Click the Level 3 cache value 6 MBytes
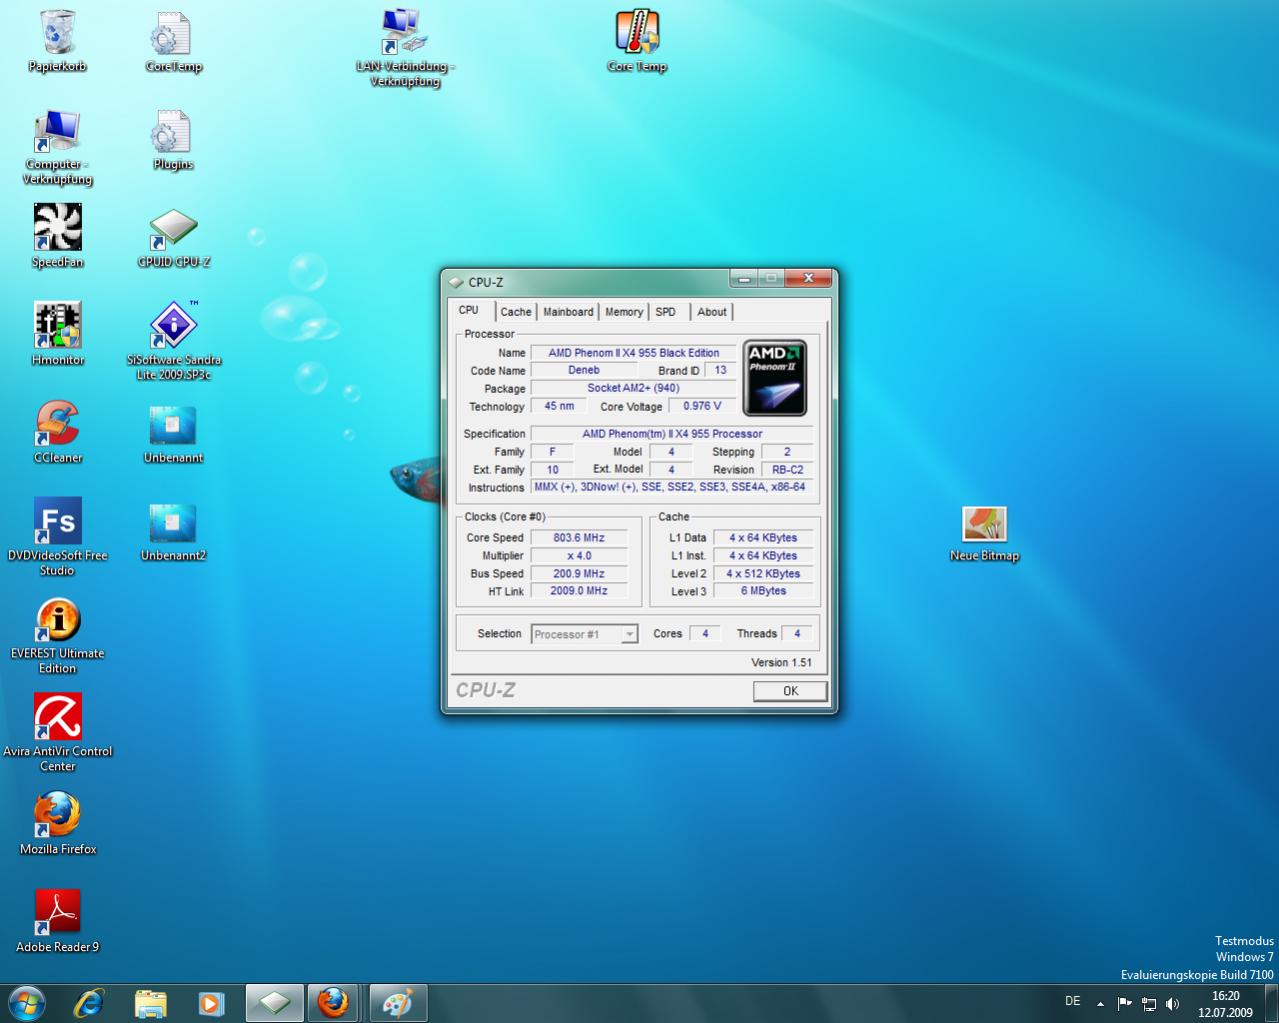1279x1023 pixels. (763, 591)
